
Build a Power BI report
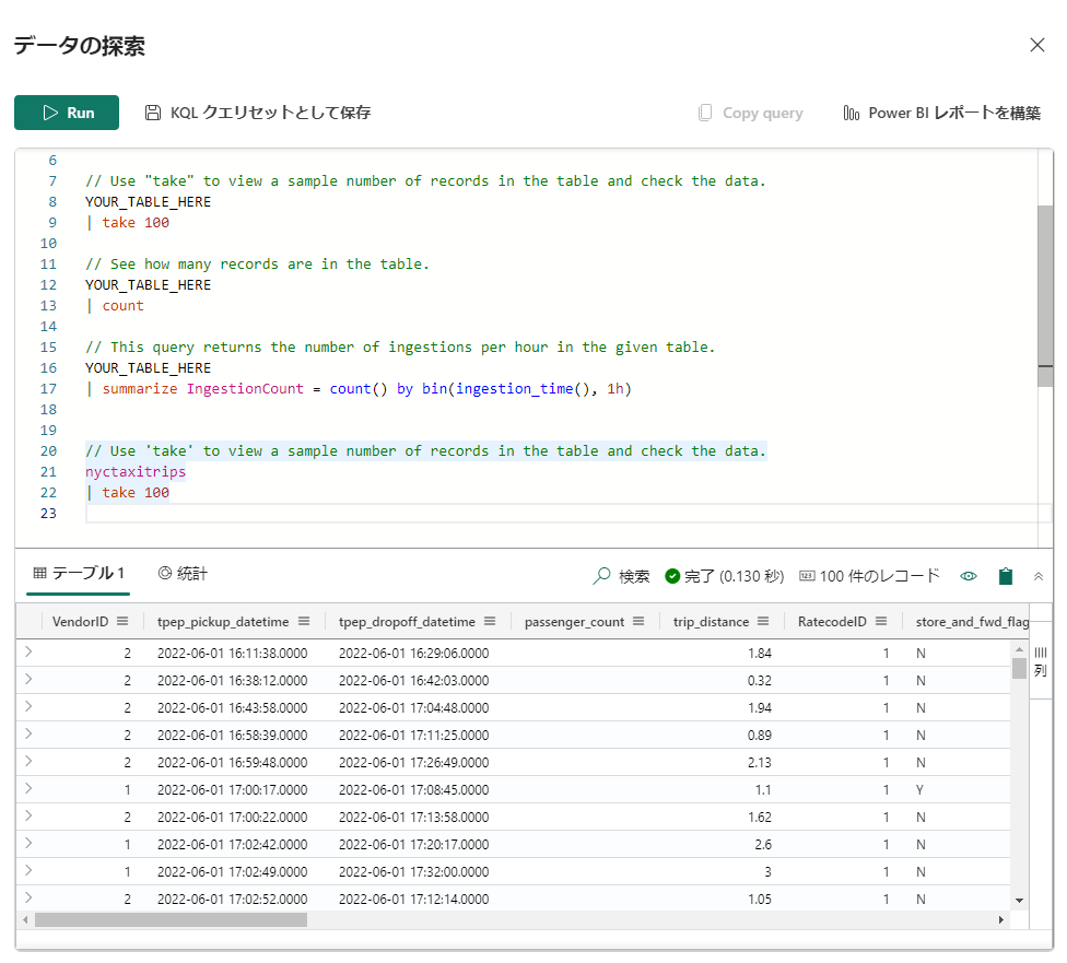click(942, 113)
